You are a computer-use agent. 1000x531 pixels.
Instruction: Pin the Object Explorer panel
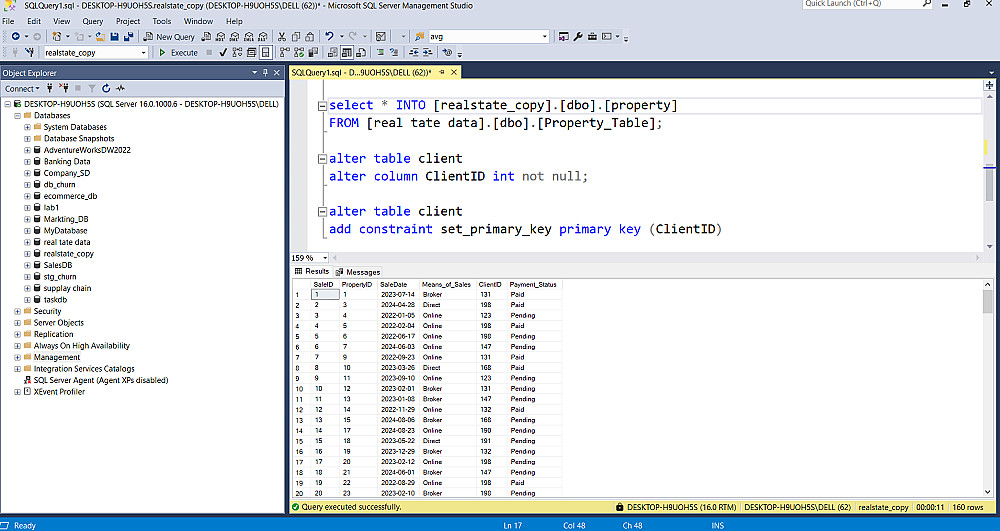[266, 73]
